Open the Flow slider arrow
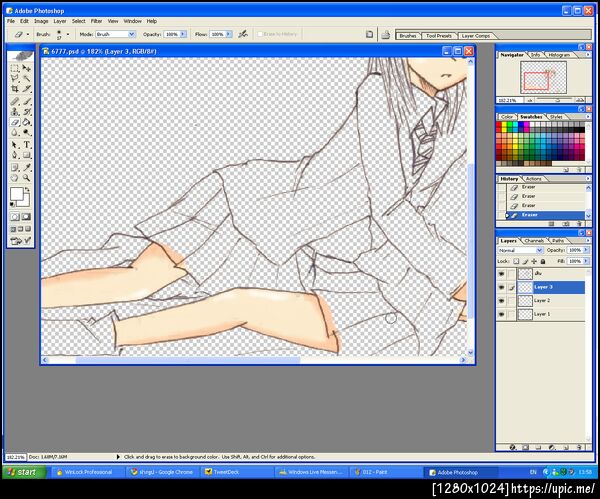 [x=229, y=34]
